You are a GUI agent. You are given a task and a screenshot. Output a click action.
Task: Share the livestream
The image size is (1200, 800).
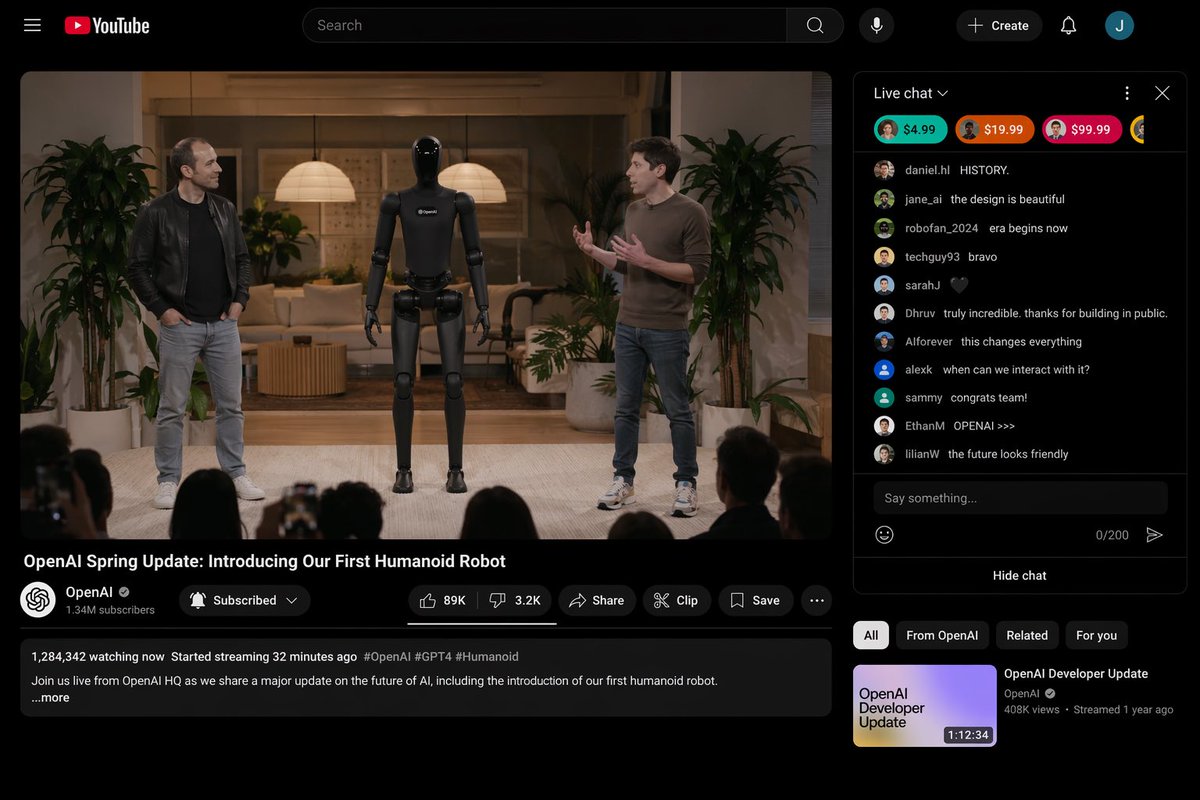pyautogui.click(x=597, y=600)
